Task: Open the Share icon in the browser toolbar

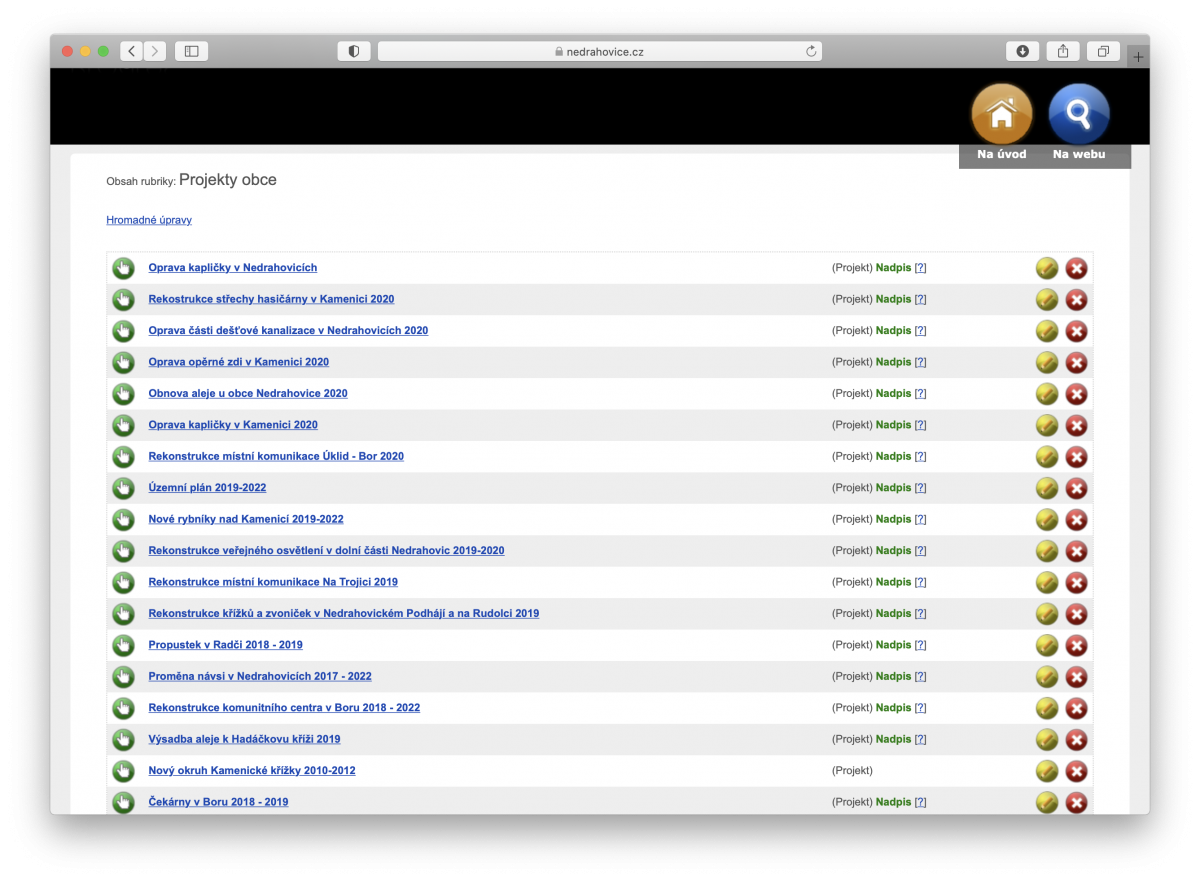Action: click(1062, 50)
